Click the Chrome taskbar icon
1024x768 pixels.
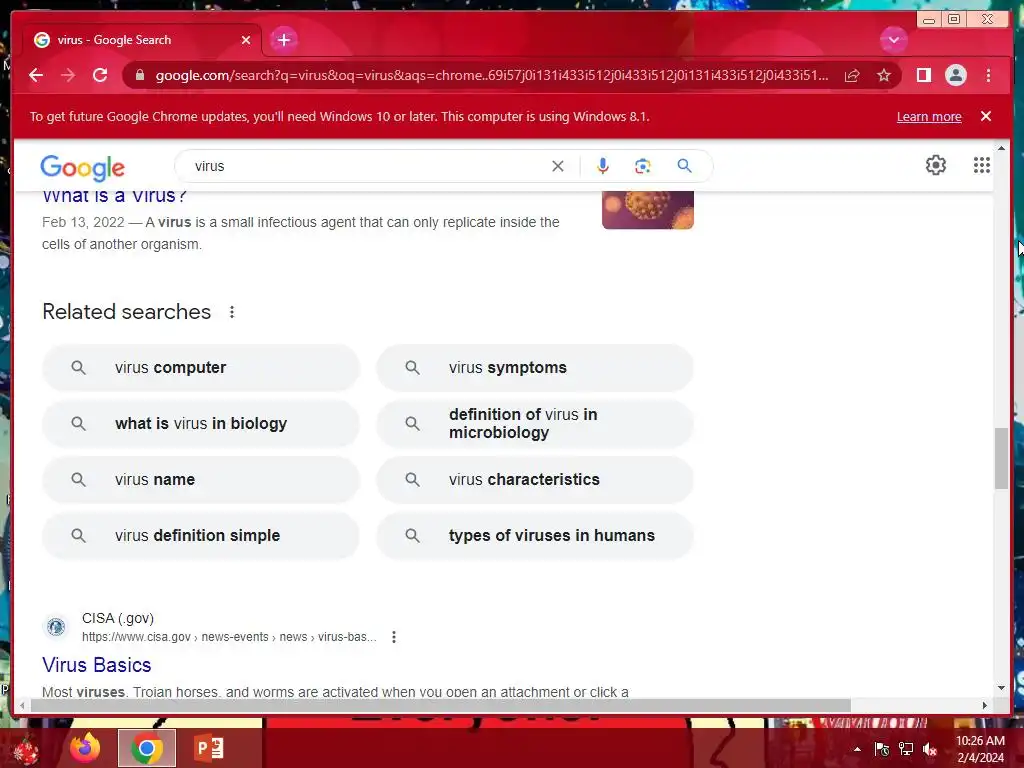[x=147, y=748]
